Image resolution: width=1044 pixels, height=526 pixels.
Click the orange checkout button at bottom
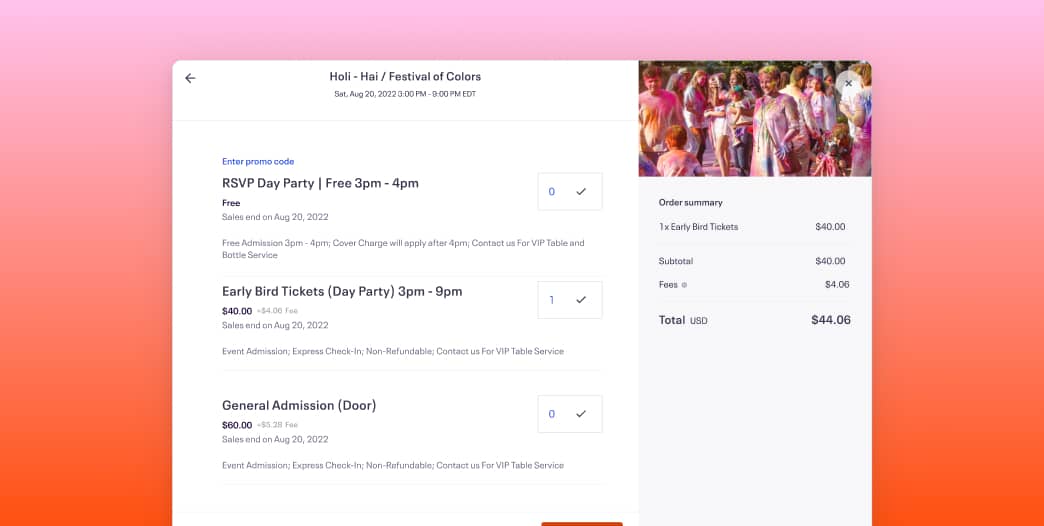(581, 524)
